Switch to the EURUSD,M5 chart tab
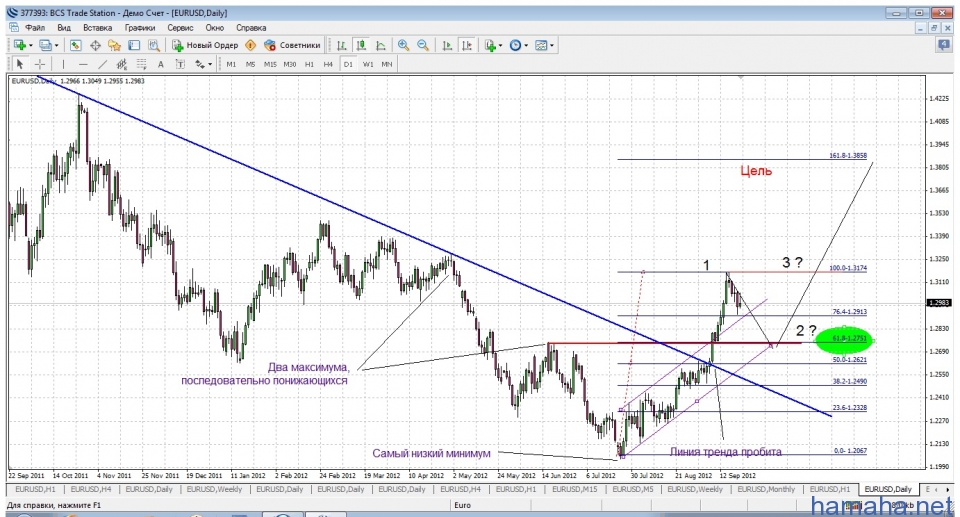This screenshot has width=960, height=517. coord(632,489)
